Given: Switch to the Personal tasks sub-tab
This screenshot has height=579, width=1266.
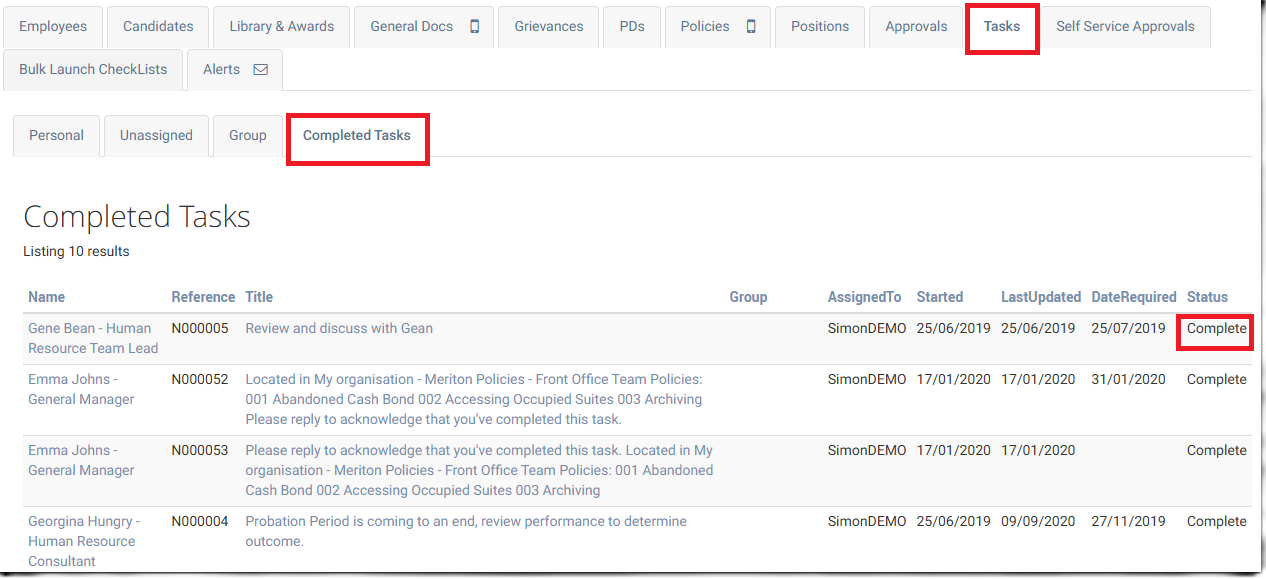Looking at the screenshot, I should click(56, 136).
